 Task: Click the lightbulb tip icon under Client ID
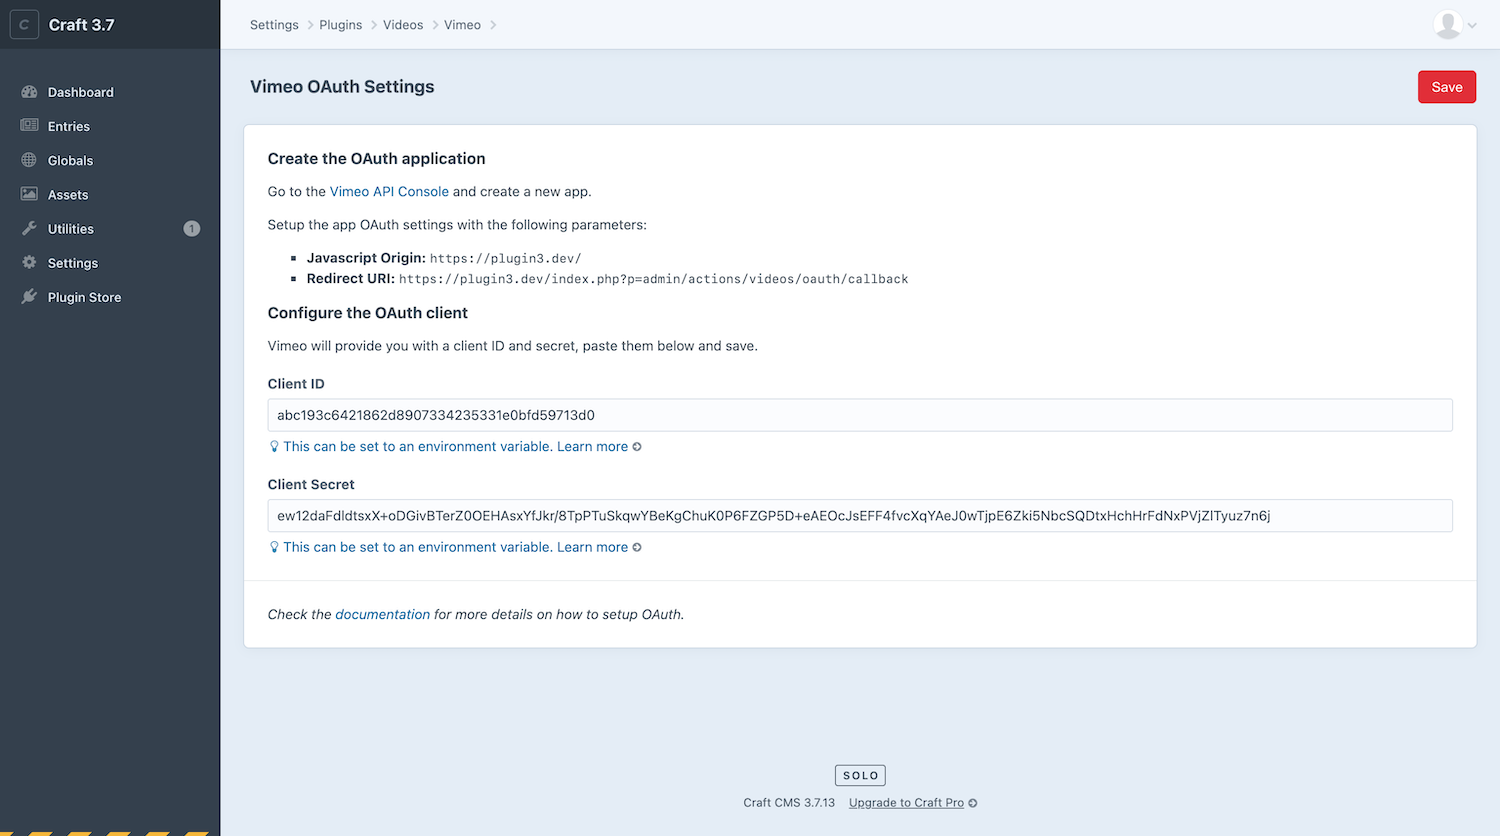(x=273, y=446)
